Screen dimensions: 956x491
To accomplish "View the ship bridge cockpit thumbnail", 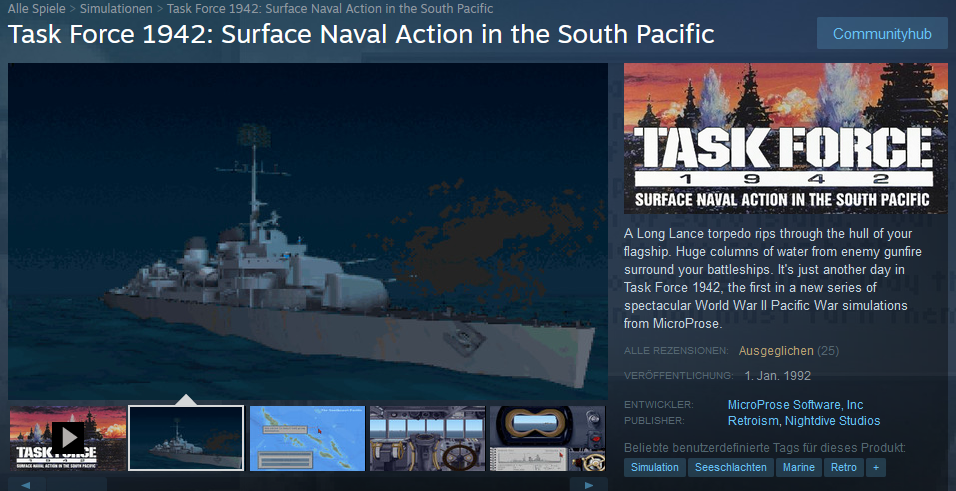I will click(x=427, y=438).
